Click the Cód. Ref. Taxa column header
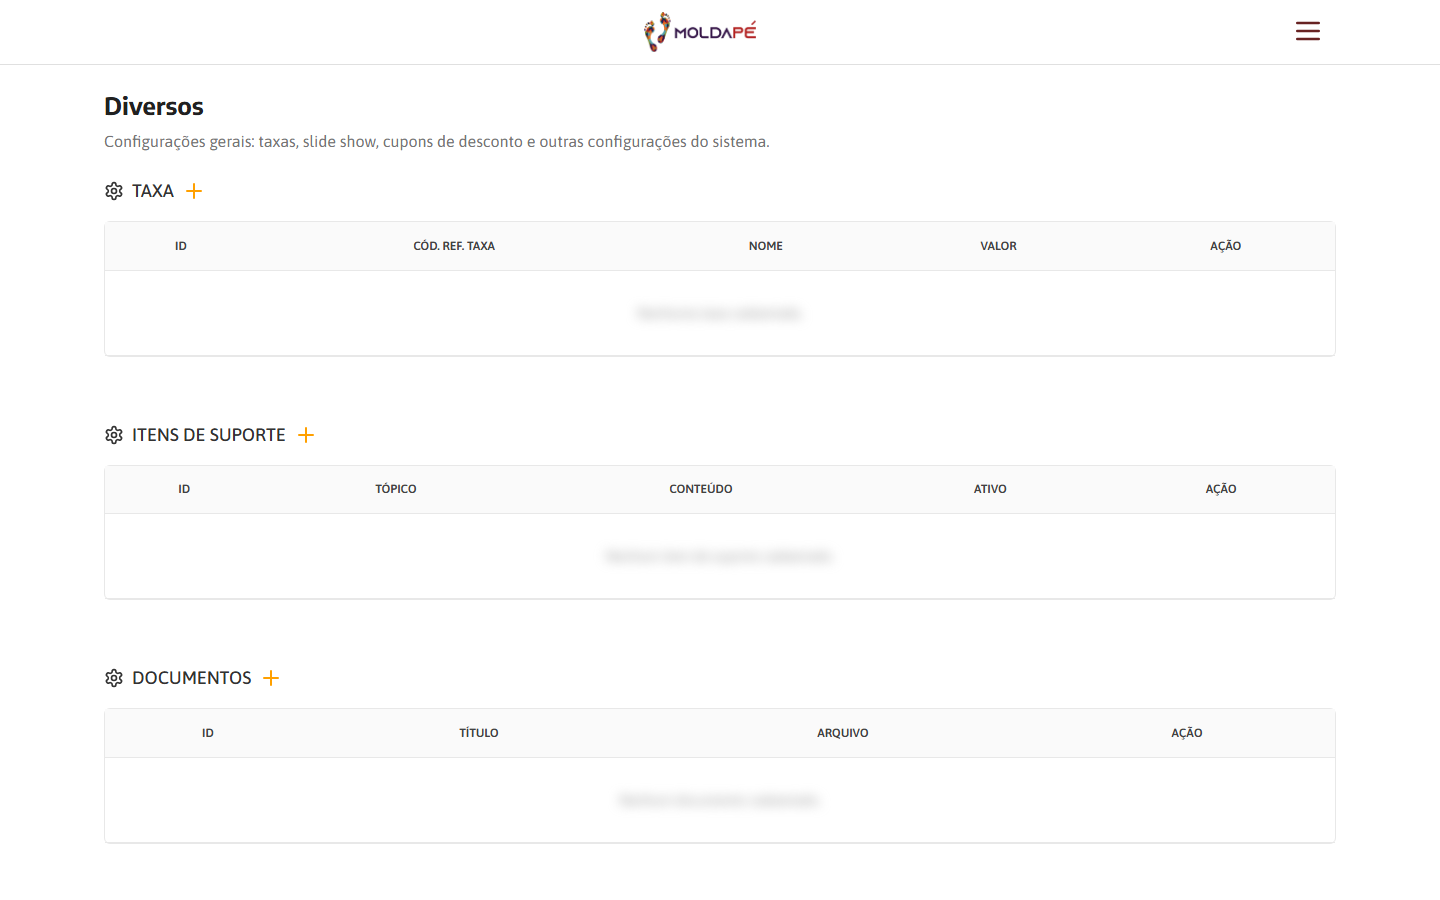 pyautogui.click(x=454, y=246)
